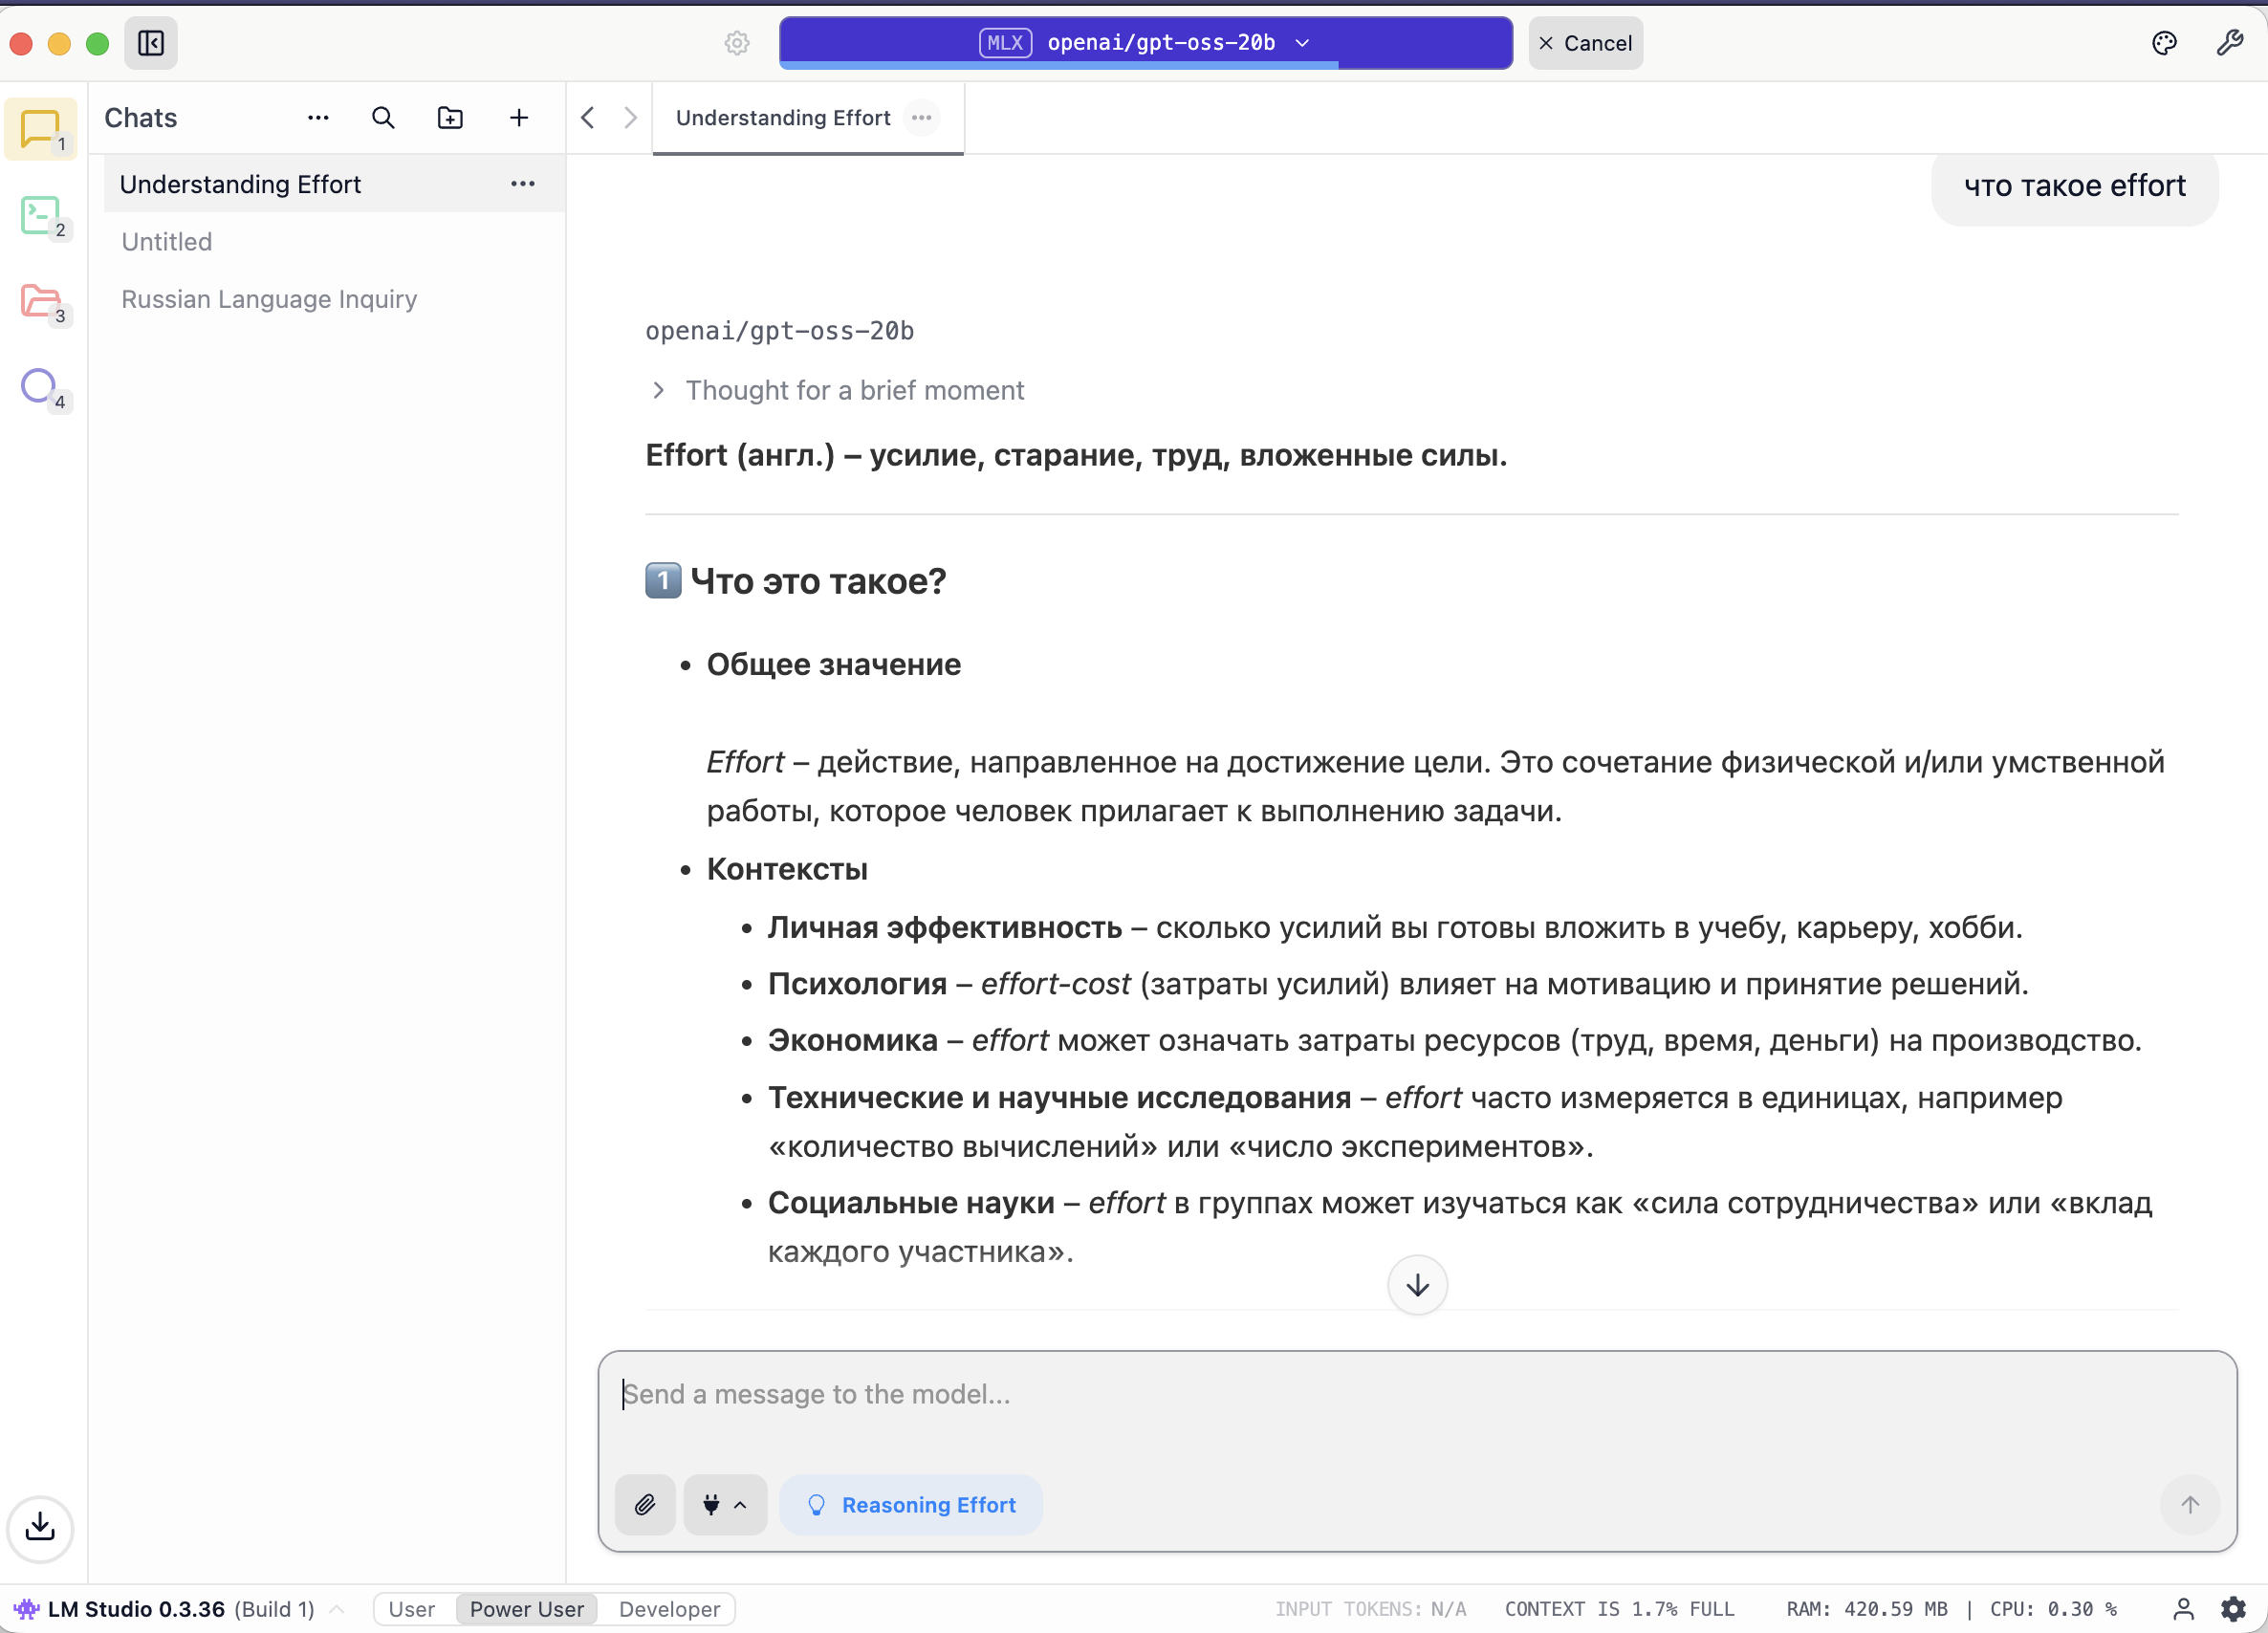Open the Developer console section
This screenshot has width=2268, height=1633.
point(40,215)
